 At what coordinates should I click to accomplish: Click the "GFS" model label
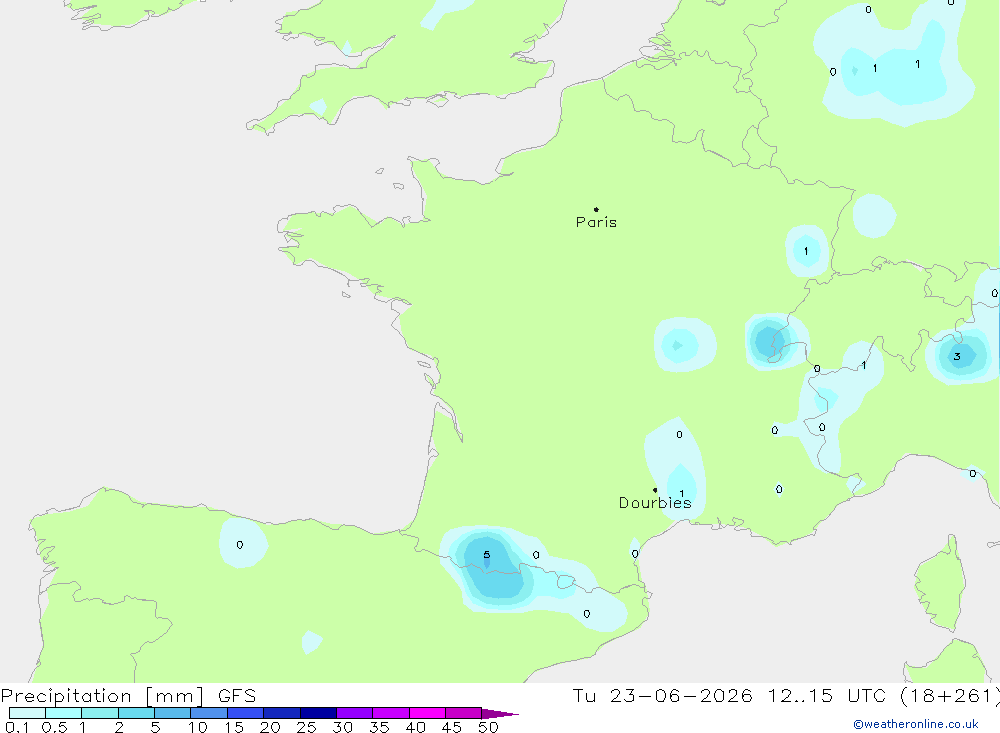click(x=237, y=696)
